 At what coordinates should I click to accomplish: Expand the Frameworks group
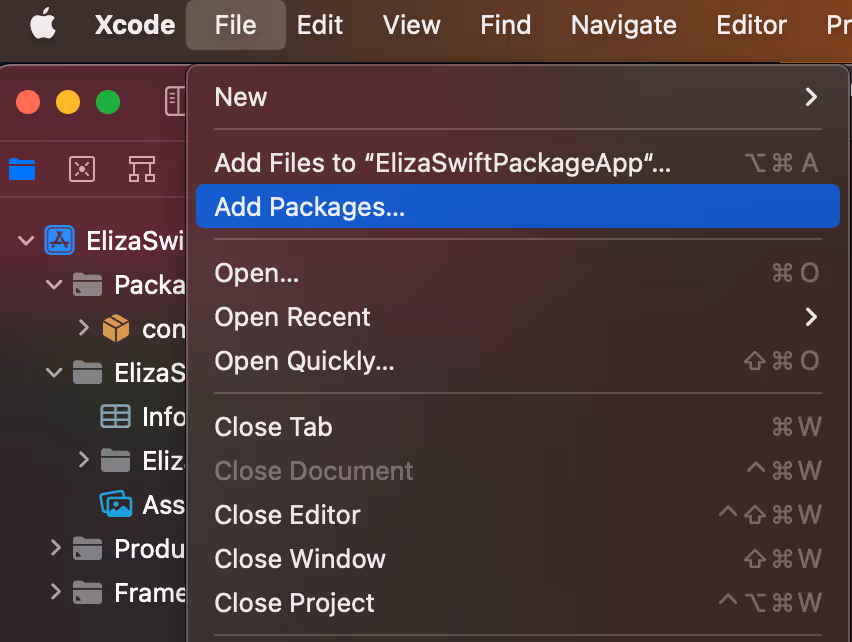point(55,592)
